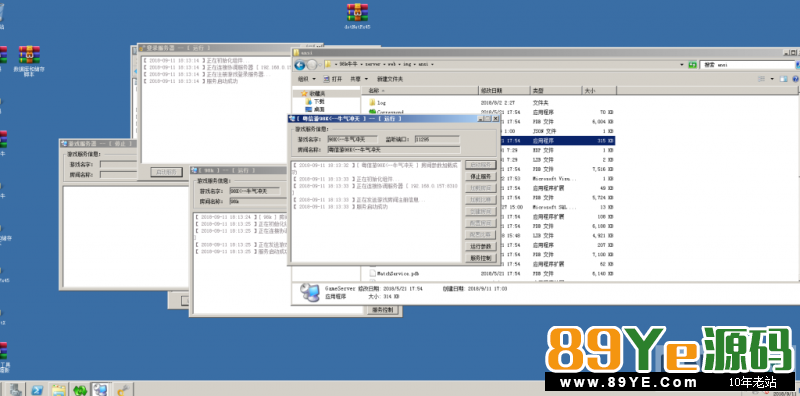
Task: Toggle the Explorer preview pane icon
Action: pyautogui.click(x=784, y=79)
